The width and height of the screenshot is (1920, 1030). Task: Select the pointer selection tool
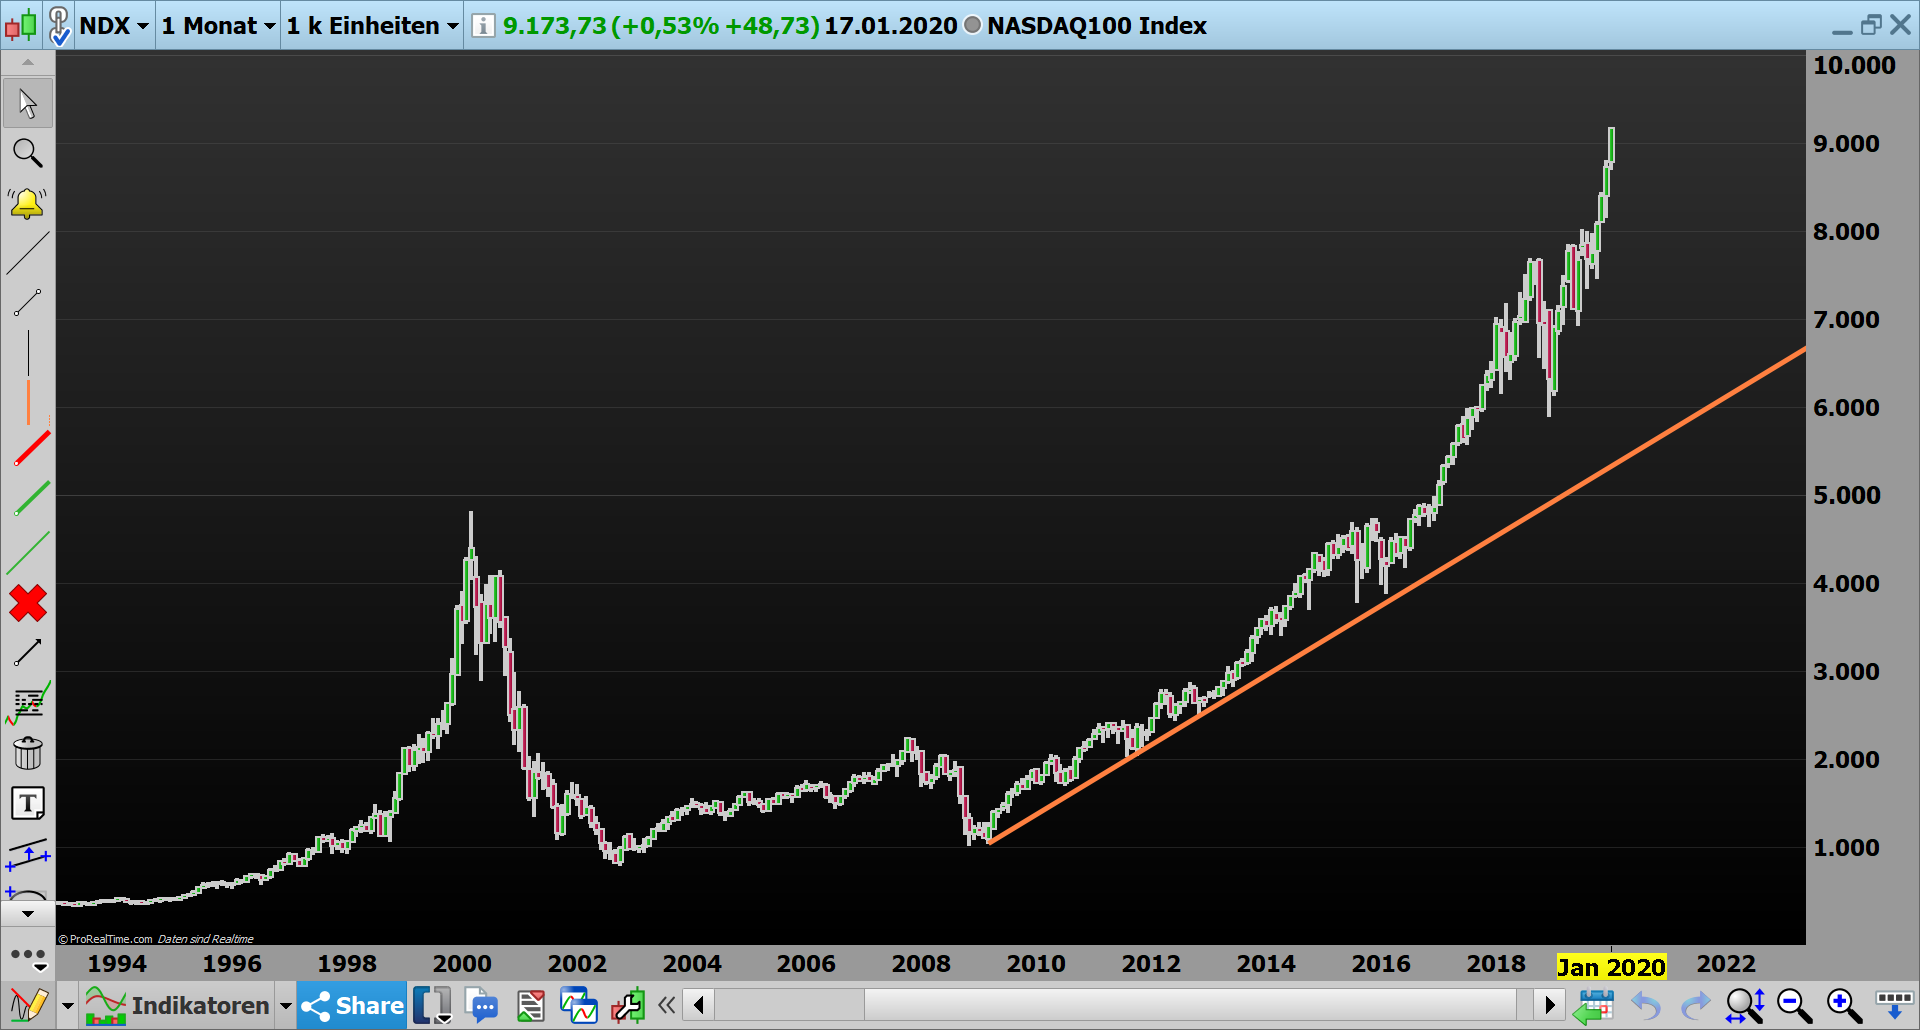coord(27,103)
